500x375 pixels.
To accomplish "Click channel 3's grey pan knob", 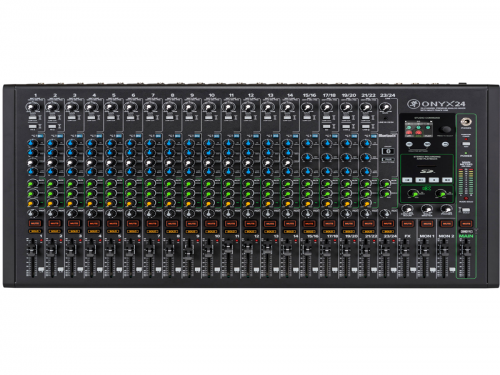I will 71,213.
